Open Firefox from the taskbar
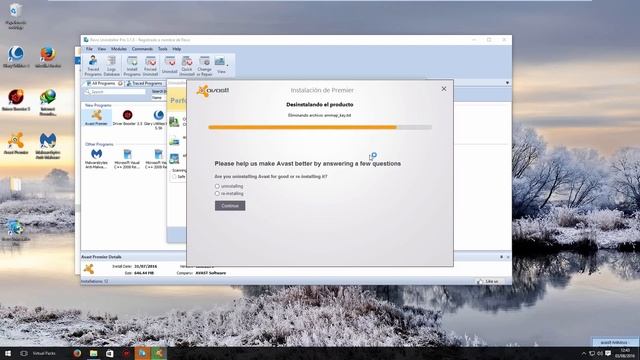This screenshot has height=360, width=640. 77,353
